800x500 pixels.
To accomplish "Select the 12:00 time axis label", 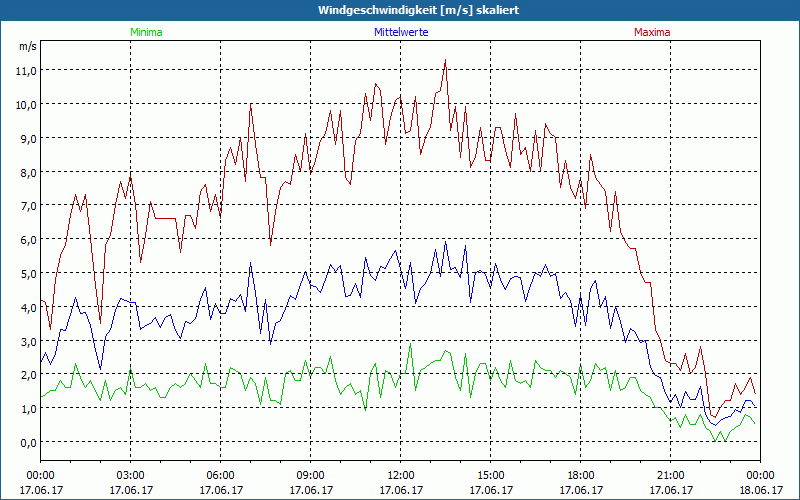I will point(400,475).
